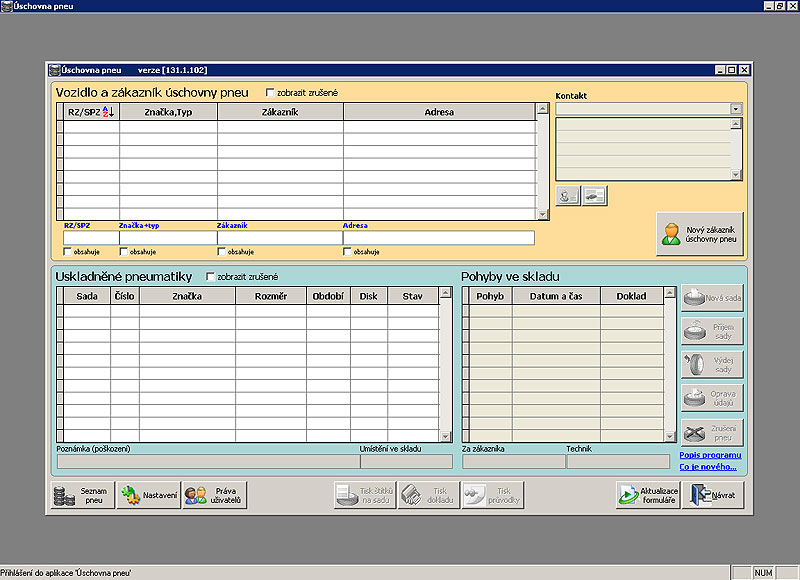Sort by RZ/SPZ column header
The height and width of the screenshot is (580, 800).
(x=91, y=112)
